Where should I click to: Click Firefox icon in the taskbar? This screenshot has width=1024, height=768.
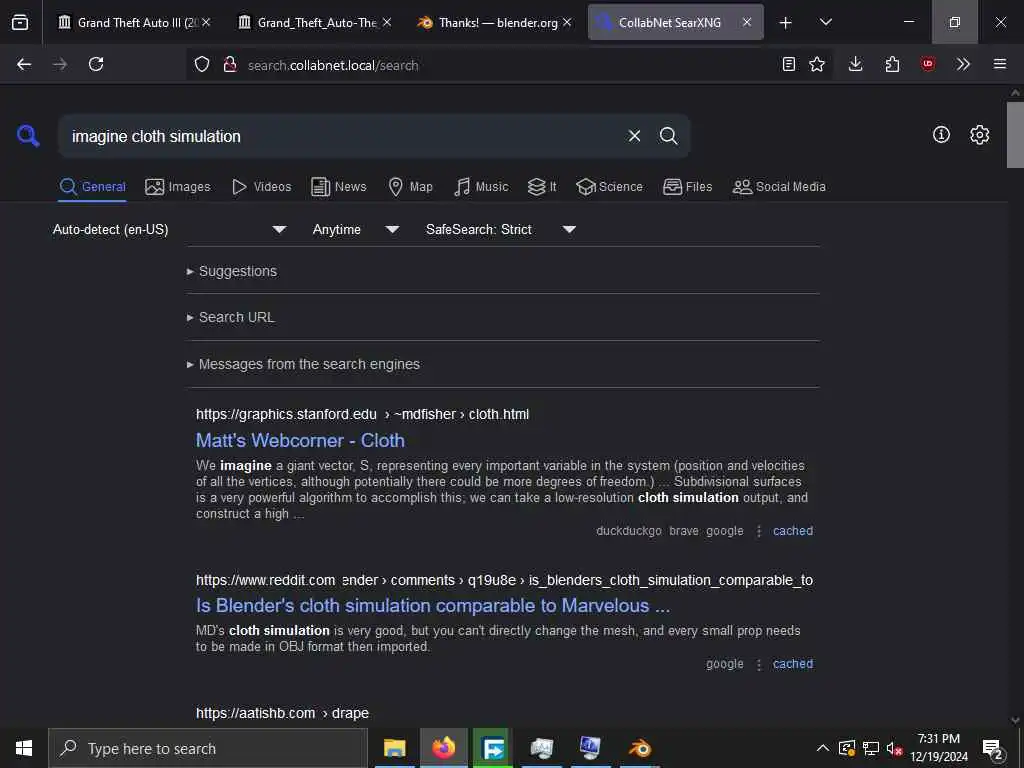coord(443,748)
